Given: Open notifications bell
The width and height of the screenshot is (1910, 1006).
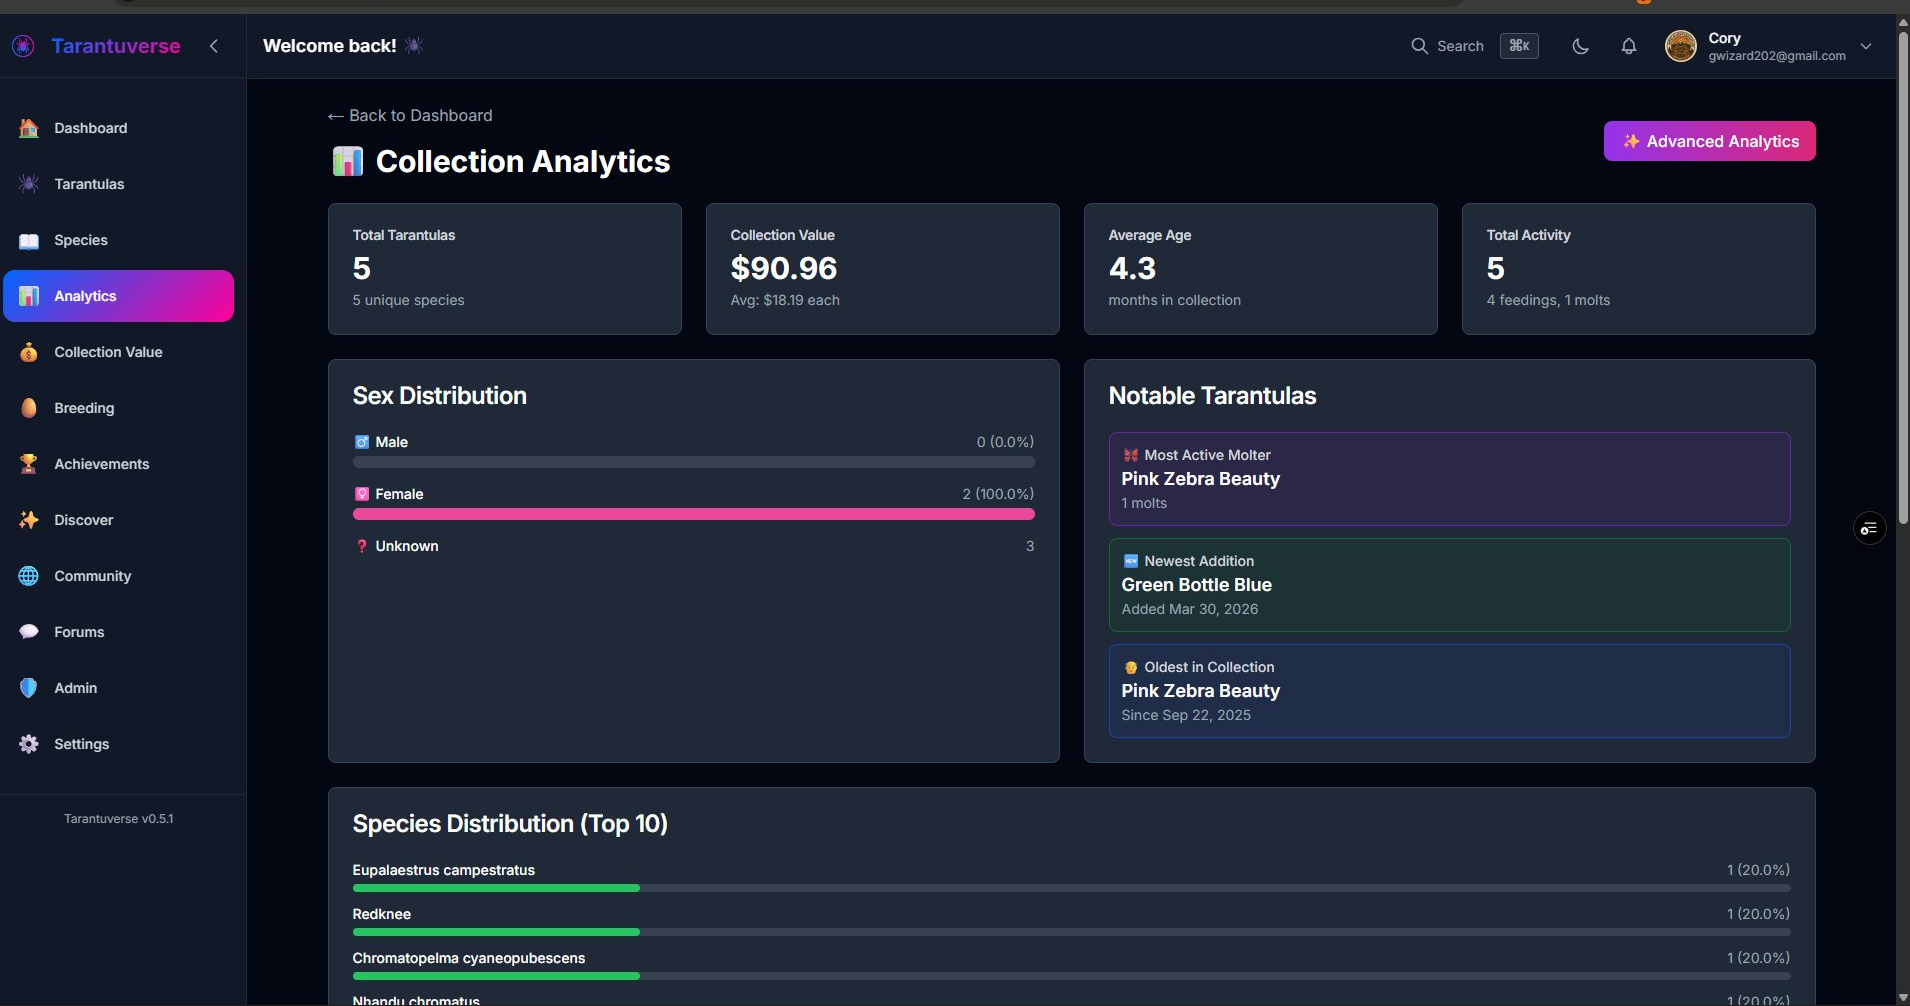Looking at the screenshot, I should click(x=1629, y=46).
